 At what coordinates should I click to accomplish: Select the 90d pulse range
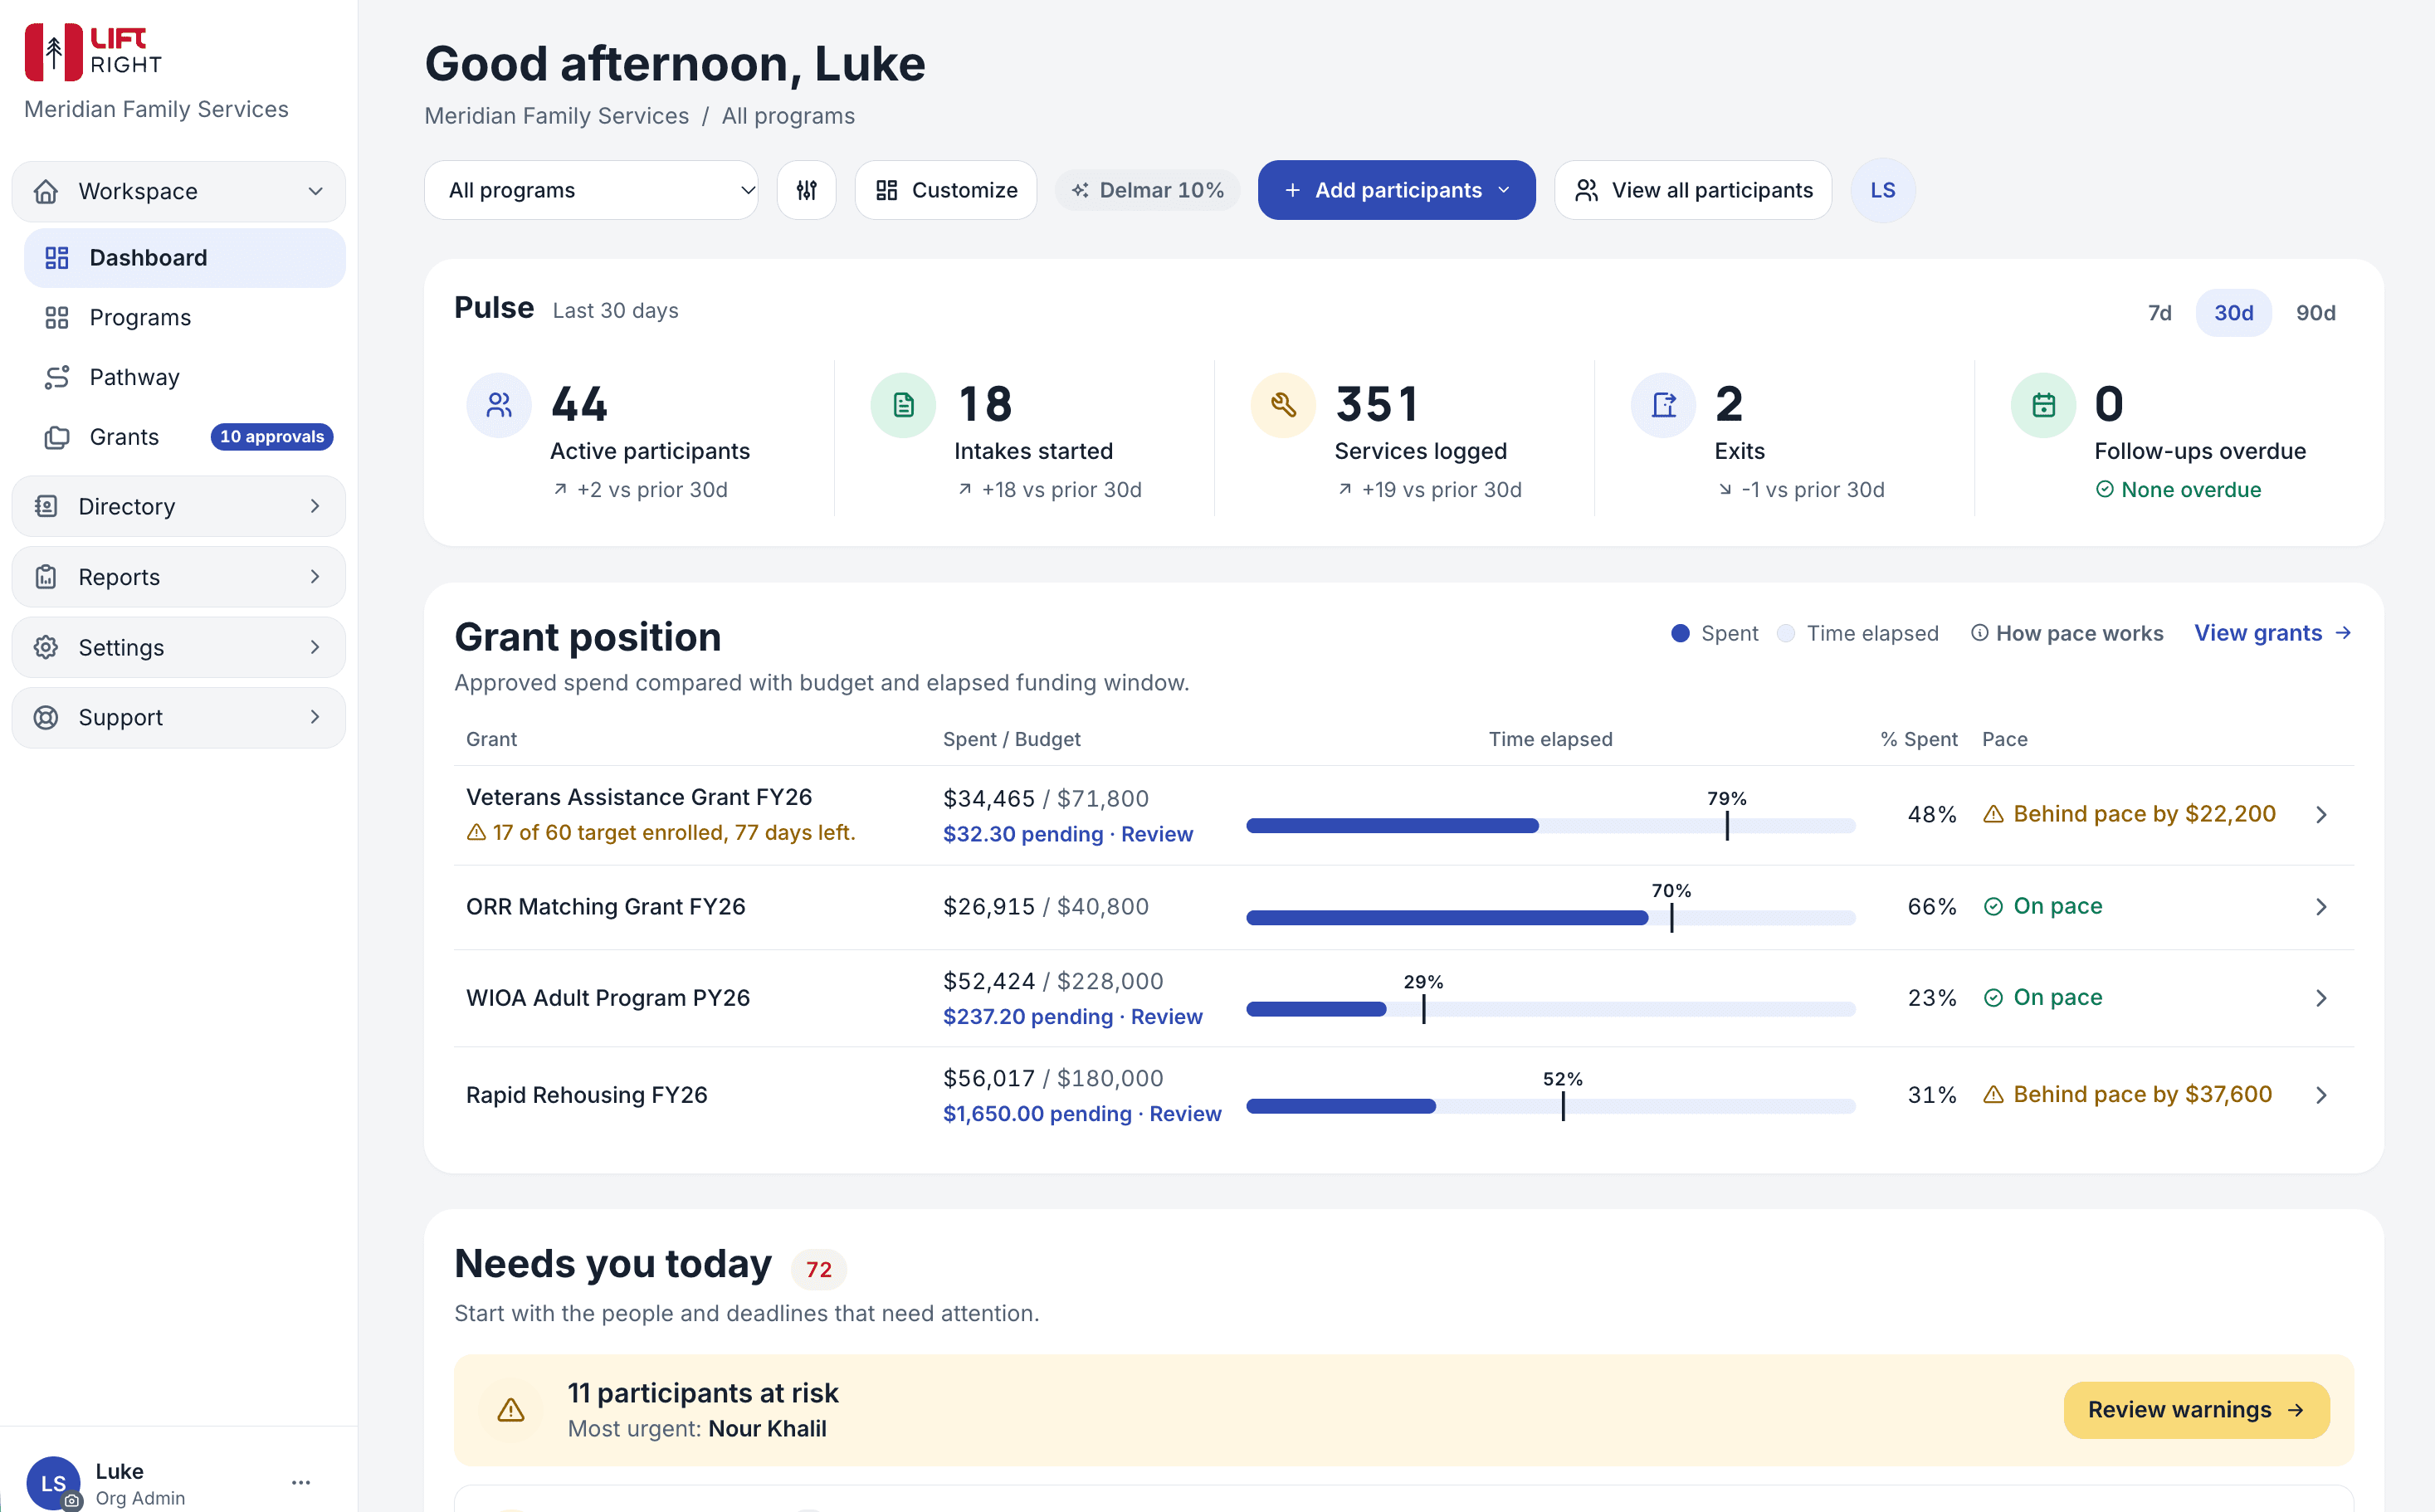pos(2315,313)
